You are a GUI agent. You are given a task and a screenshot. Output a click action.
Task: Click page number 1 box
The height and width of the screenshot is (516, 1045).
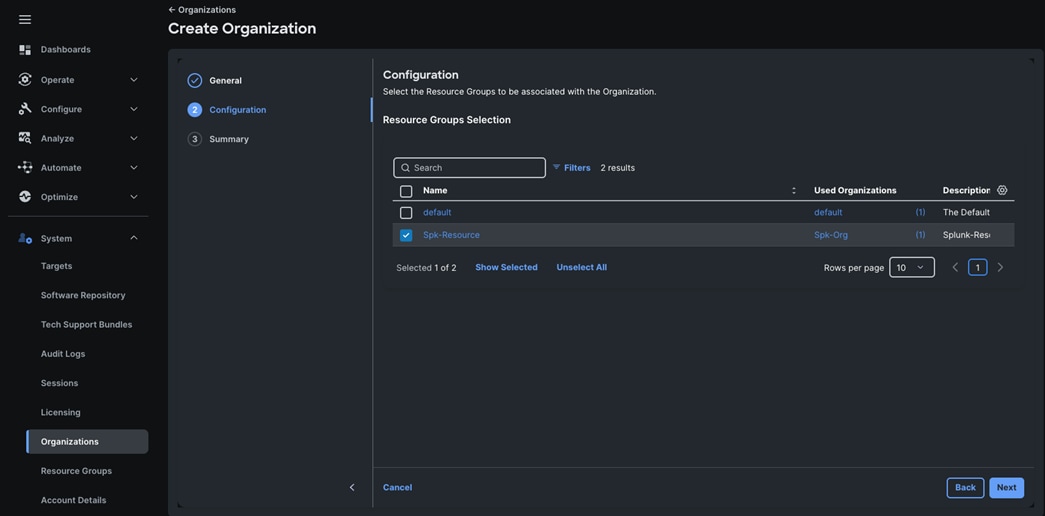pyautogui.click(x=977, y=267)
